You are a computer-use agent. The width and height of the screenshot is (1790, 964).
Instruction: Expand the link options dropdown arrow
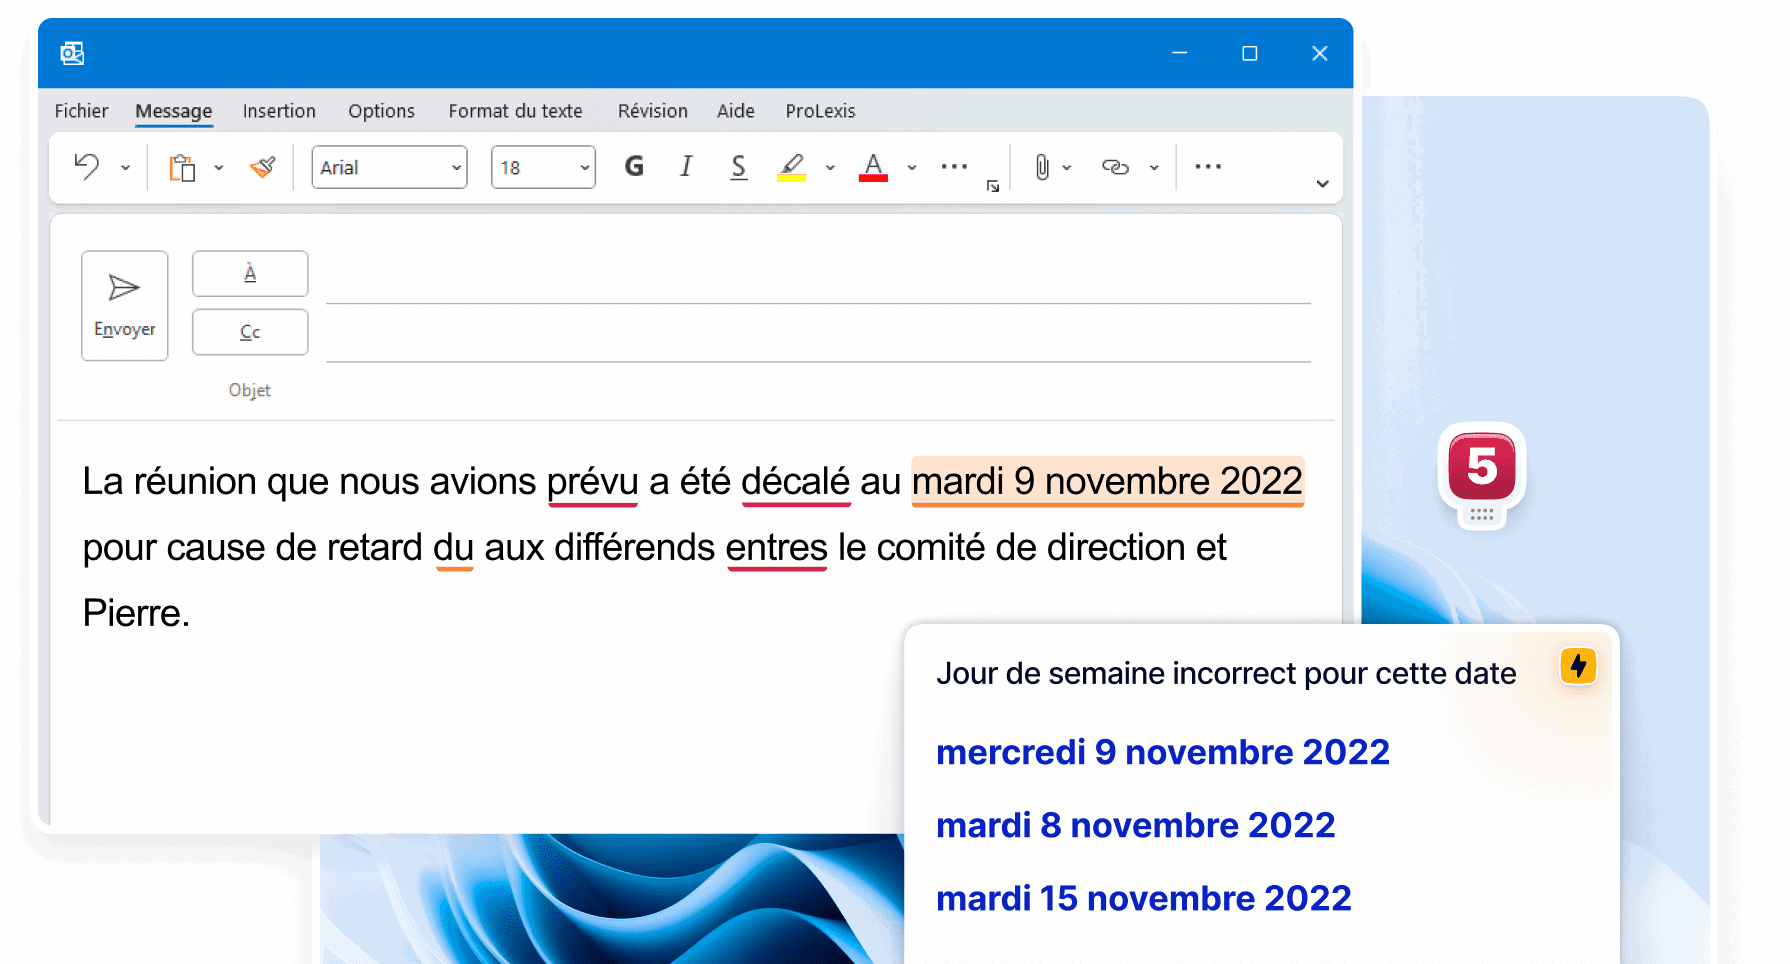[1154, 168]
